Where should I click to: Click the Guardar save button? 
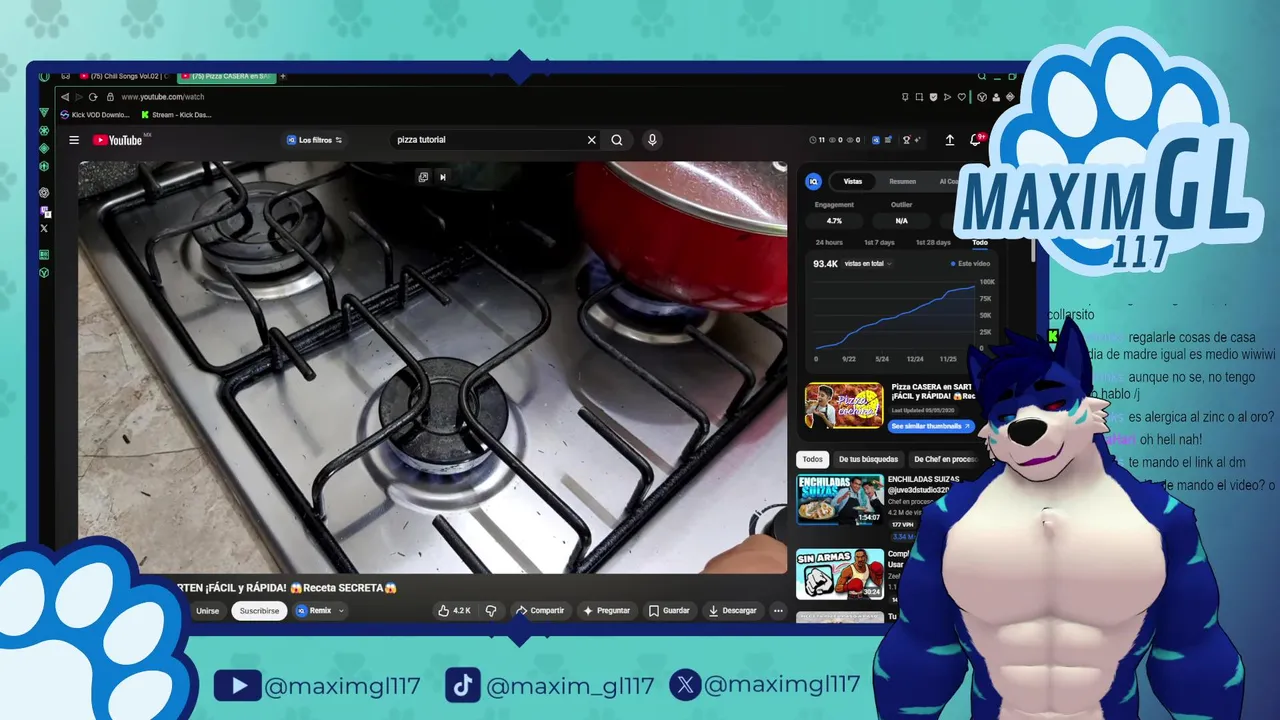[x=669, y=610]
